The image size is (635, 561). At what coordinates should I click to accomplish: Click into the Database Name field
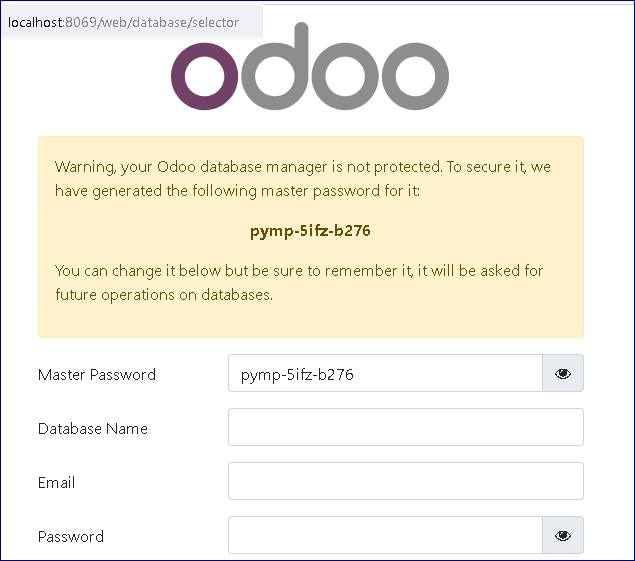[x=406, y=427]
